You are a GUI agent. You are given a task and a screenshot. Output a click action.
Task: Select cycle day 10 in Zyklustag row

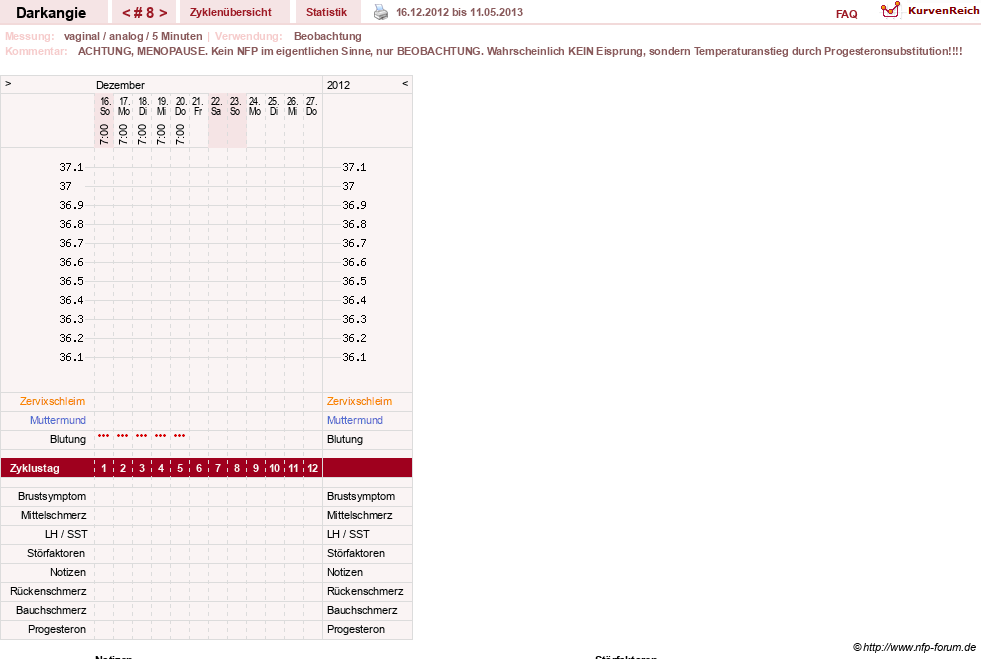click(x=275, y=468)
